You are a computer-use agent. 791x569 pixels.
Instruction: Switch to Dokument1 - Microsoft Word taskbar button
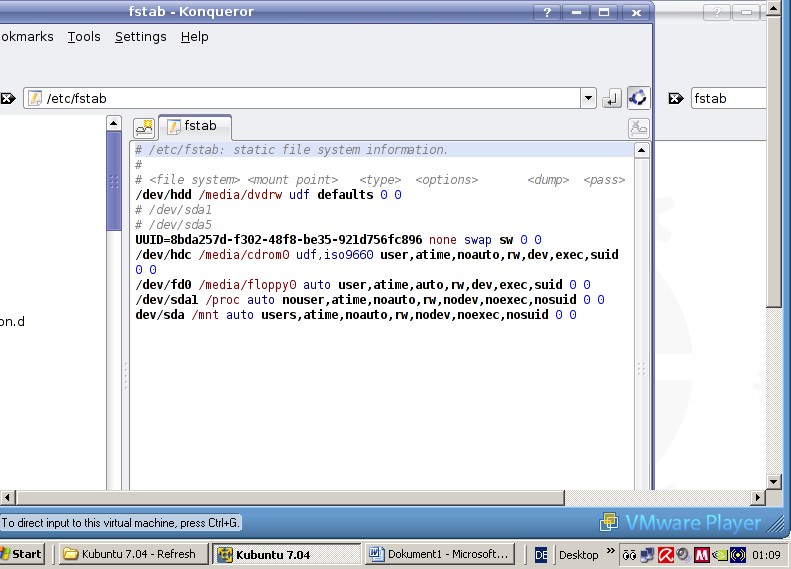coord(440,554)
